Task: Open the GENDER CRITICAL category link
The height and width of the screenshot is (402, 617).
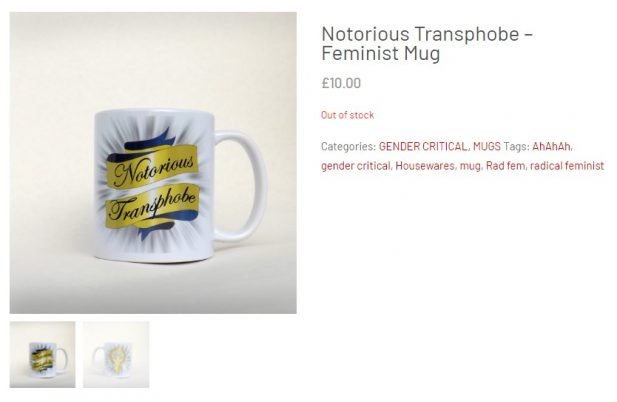Action: click(x=423, y=147)
